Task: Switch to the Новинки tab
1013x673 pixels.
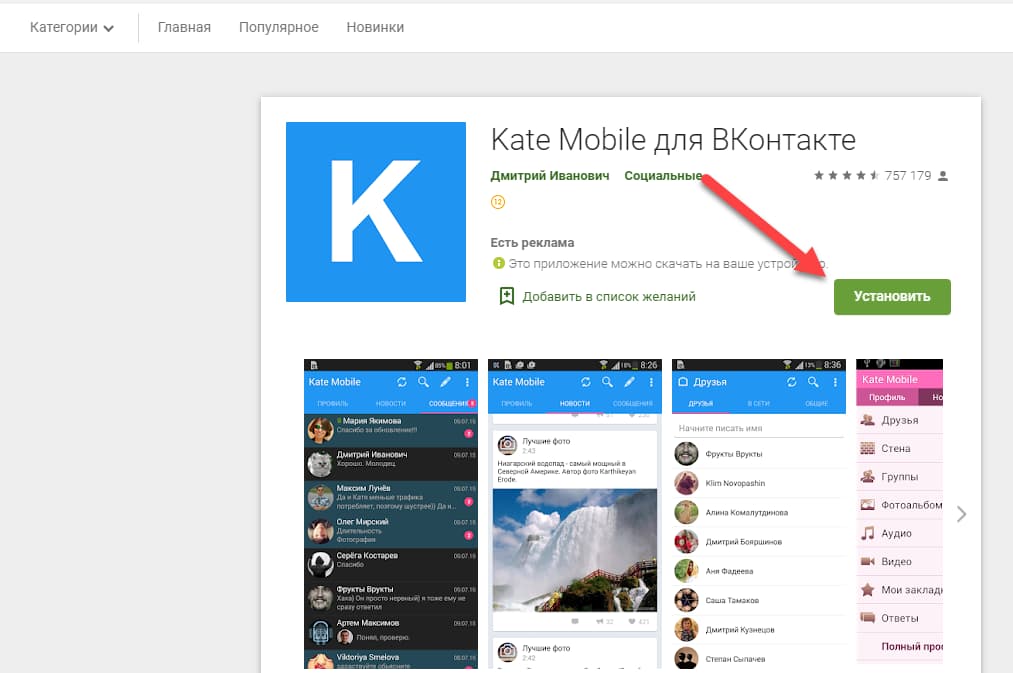Action: point(375,27)
